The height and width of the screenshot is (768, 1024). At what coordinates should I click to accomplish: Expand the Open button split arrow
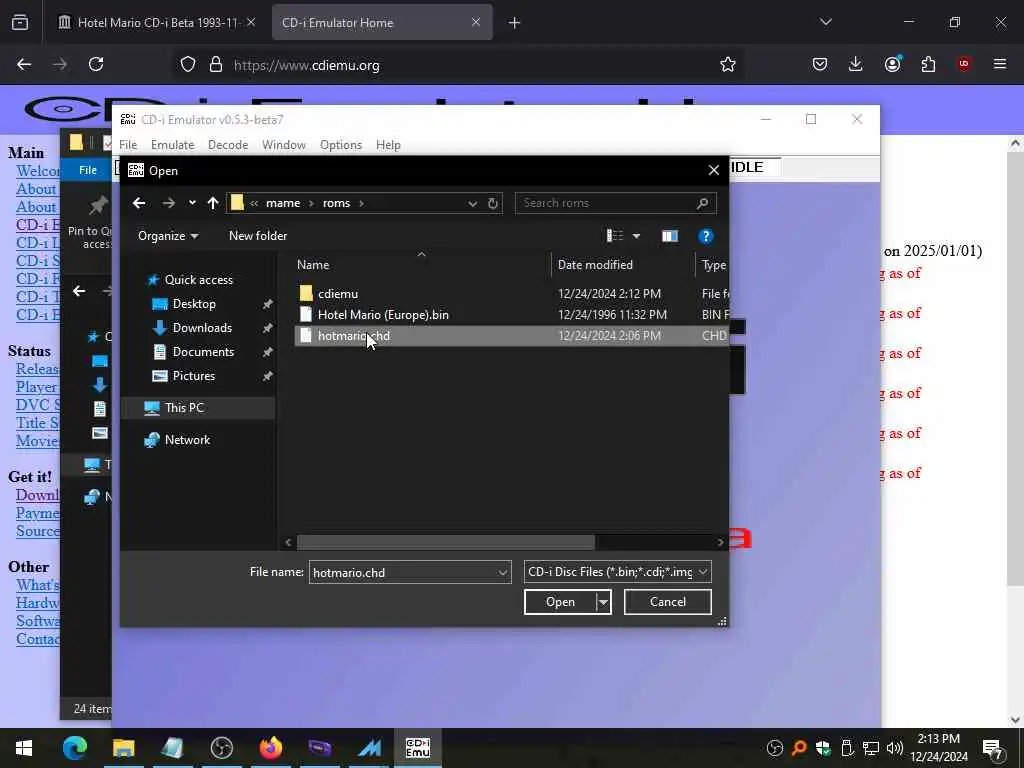pos(604,602)
